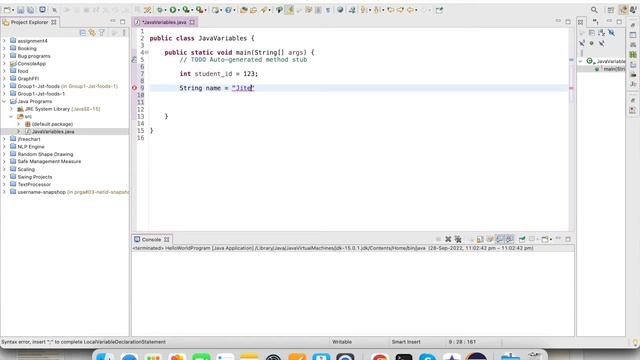Image resolution: width=640 pixels, height=360 pixels.
Task: Click the green Run button
Action: coord(173,10)
